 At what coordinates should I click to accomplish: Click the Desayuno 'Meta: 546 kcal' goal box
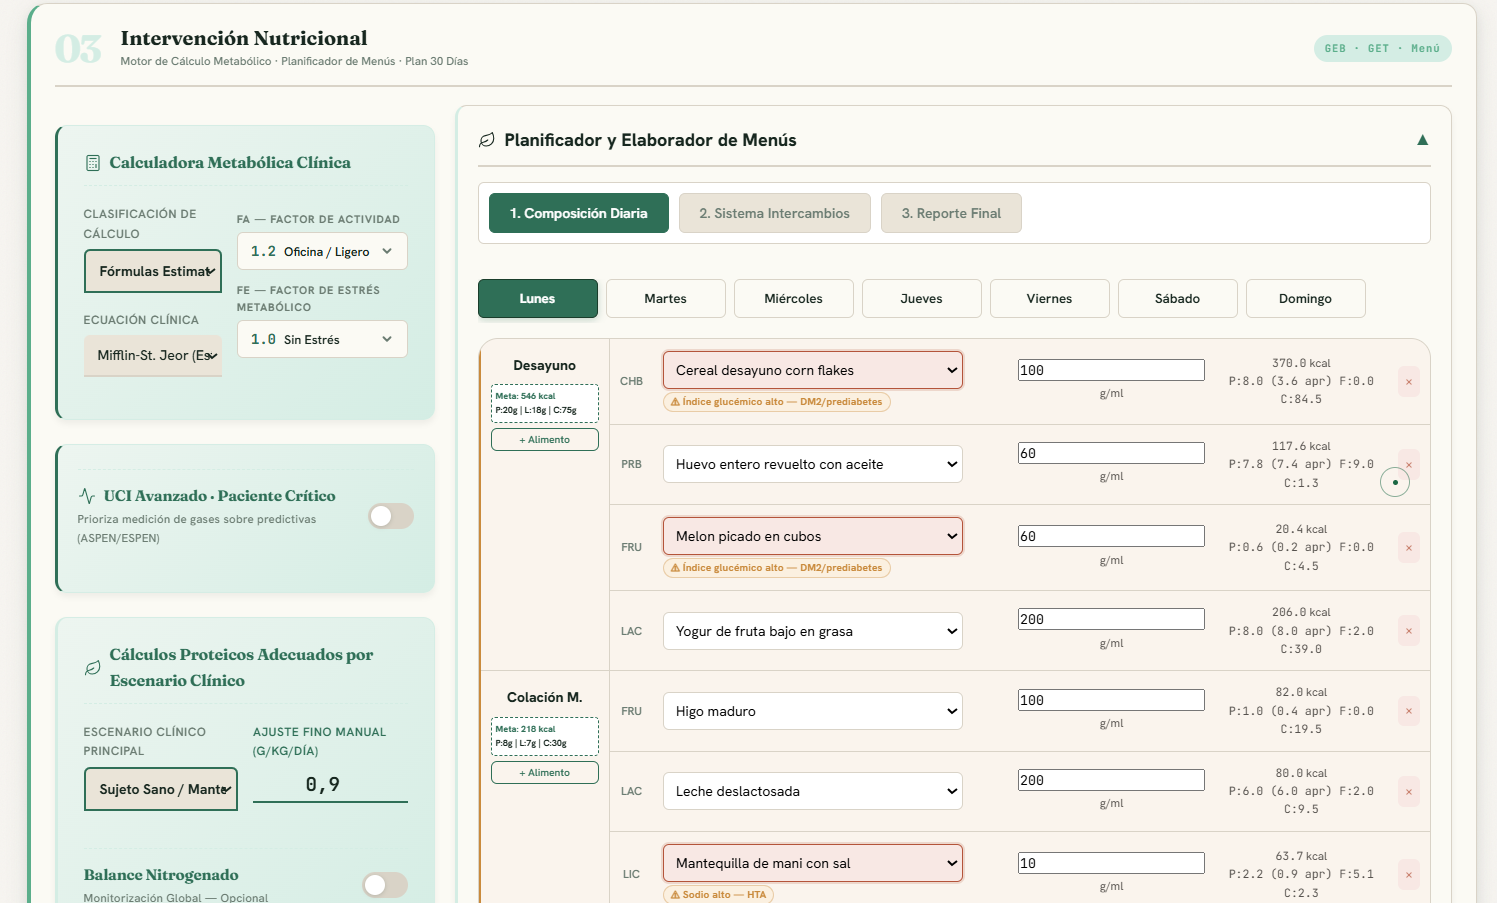[545, 403]
